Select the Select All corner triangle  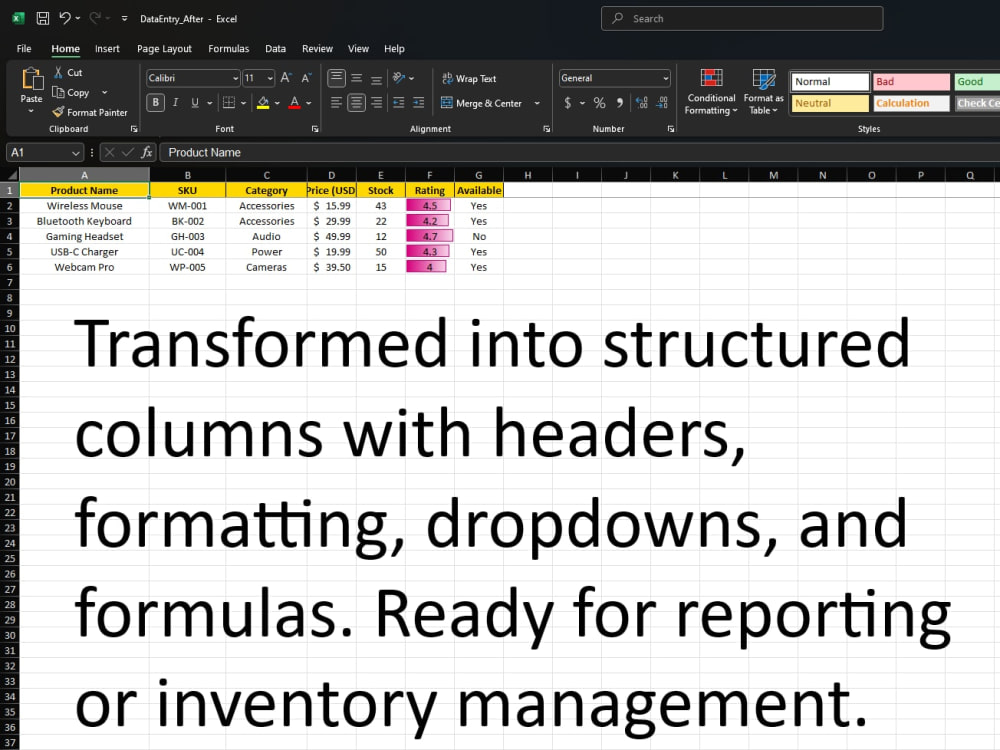pyautogui.click(x=11, y=175)
